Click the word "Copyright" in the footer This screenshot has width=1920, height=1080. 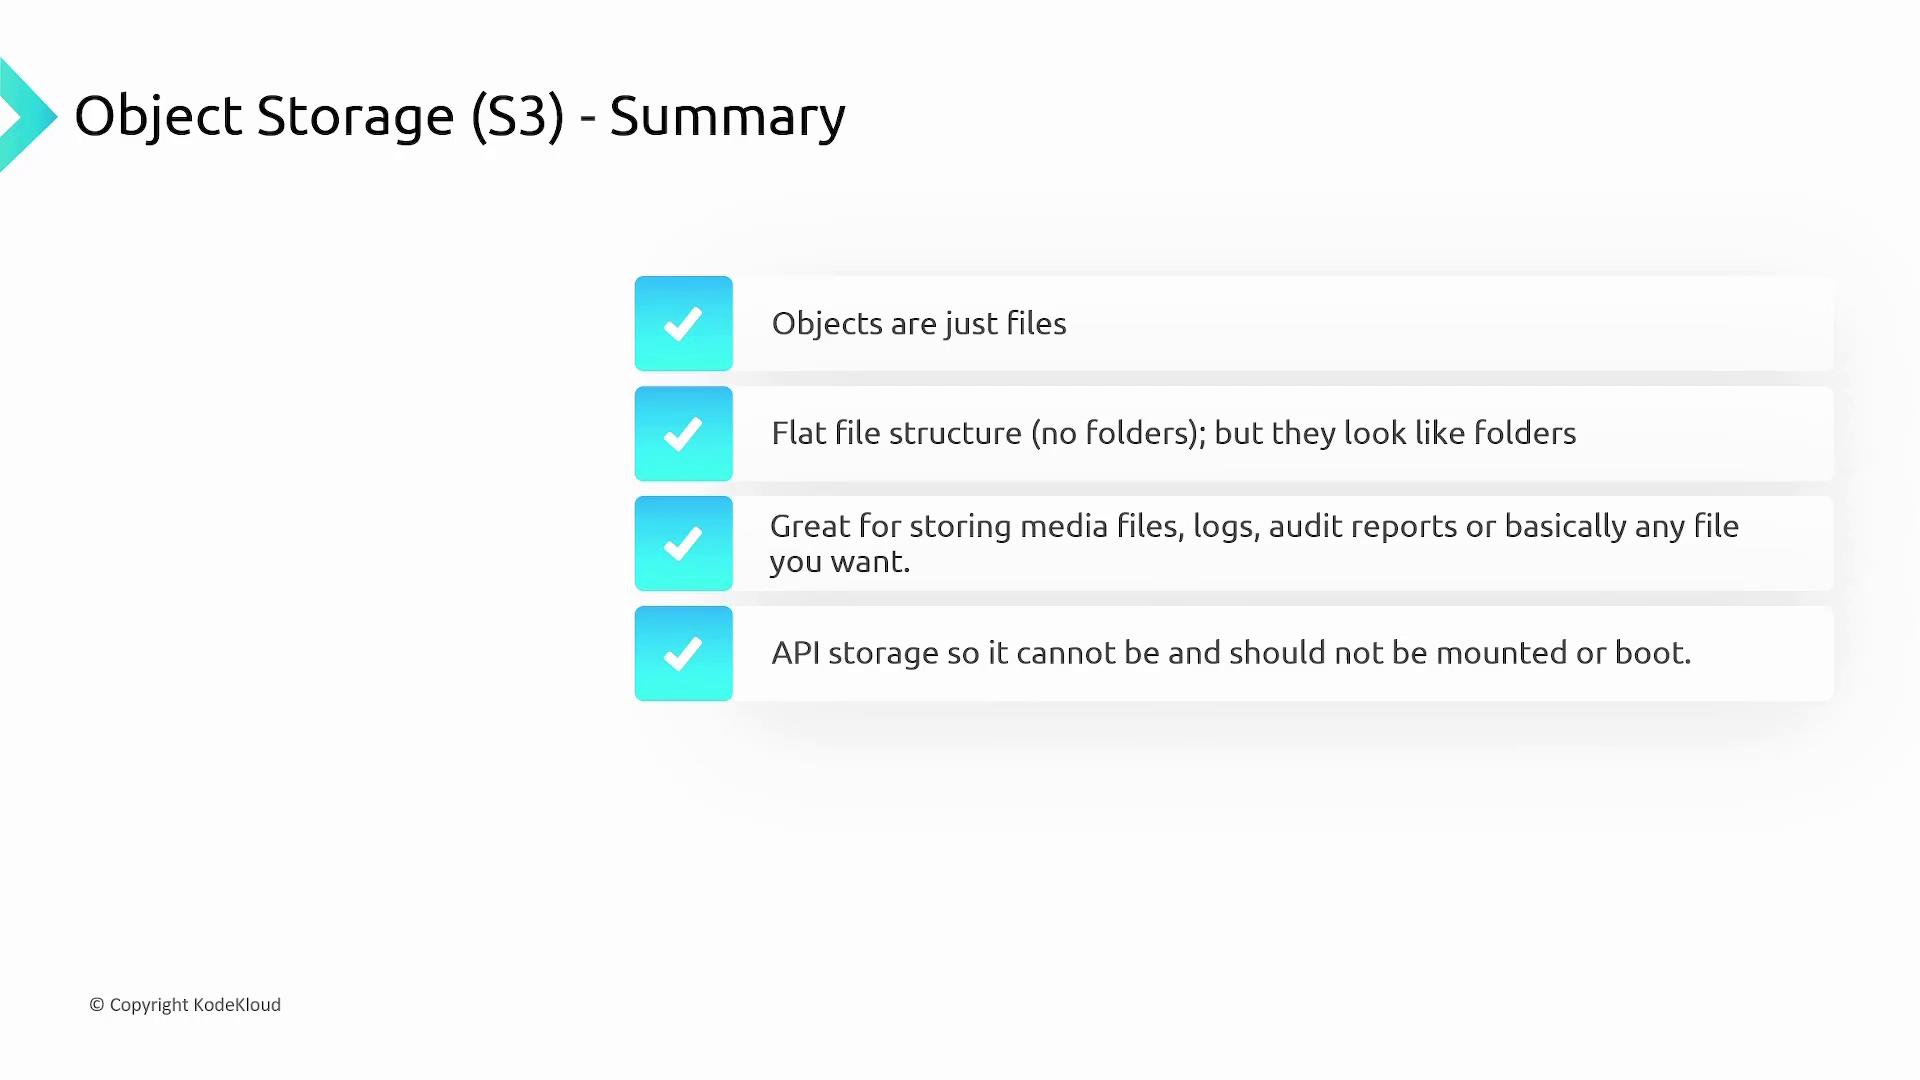point(149,1005)
